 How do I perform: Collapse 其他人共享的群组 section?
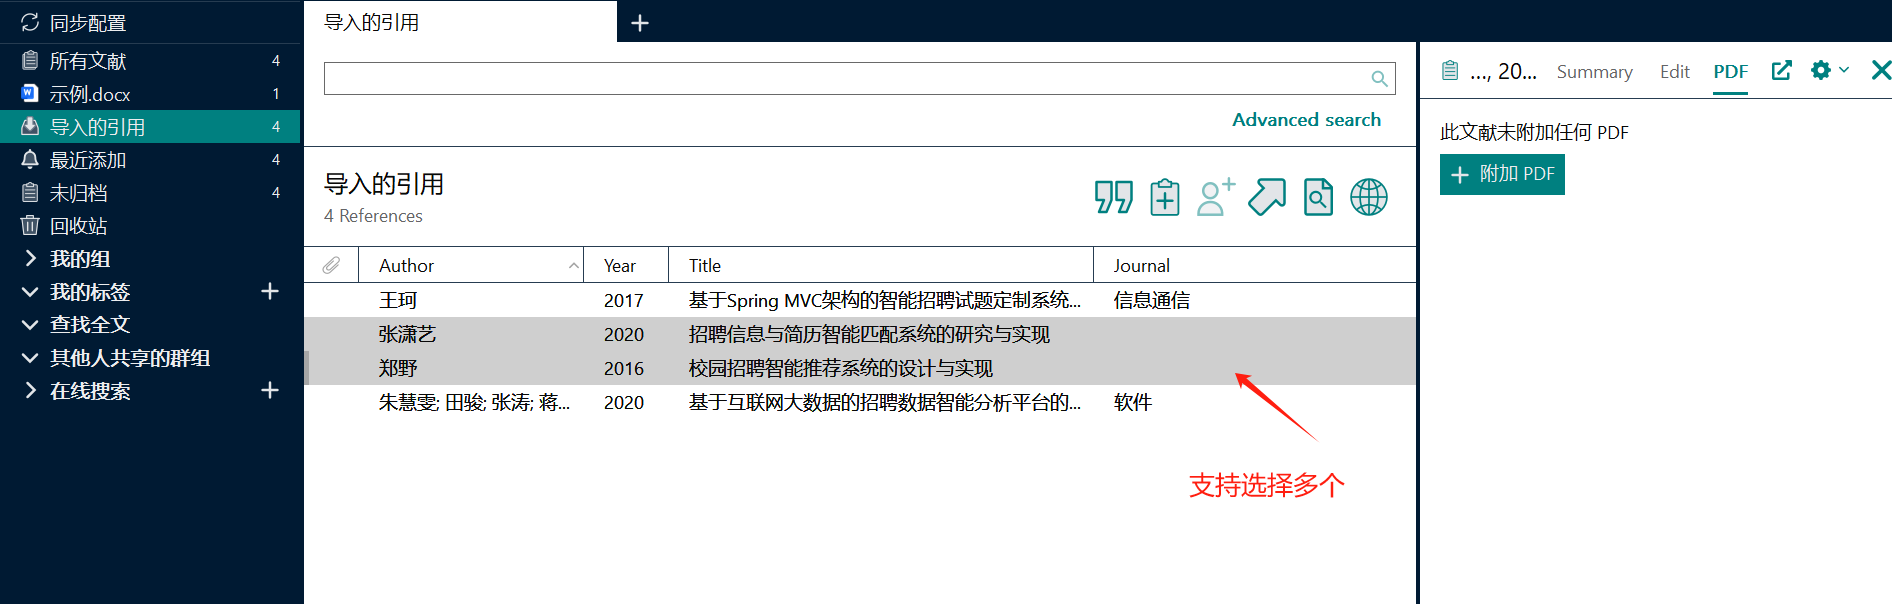point(30,358)
